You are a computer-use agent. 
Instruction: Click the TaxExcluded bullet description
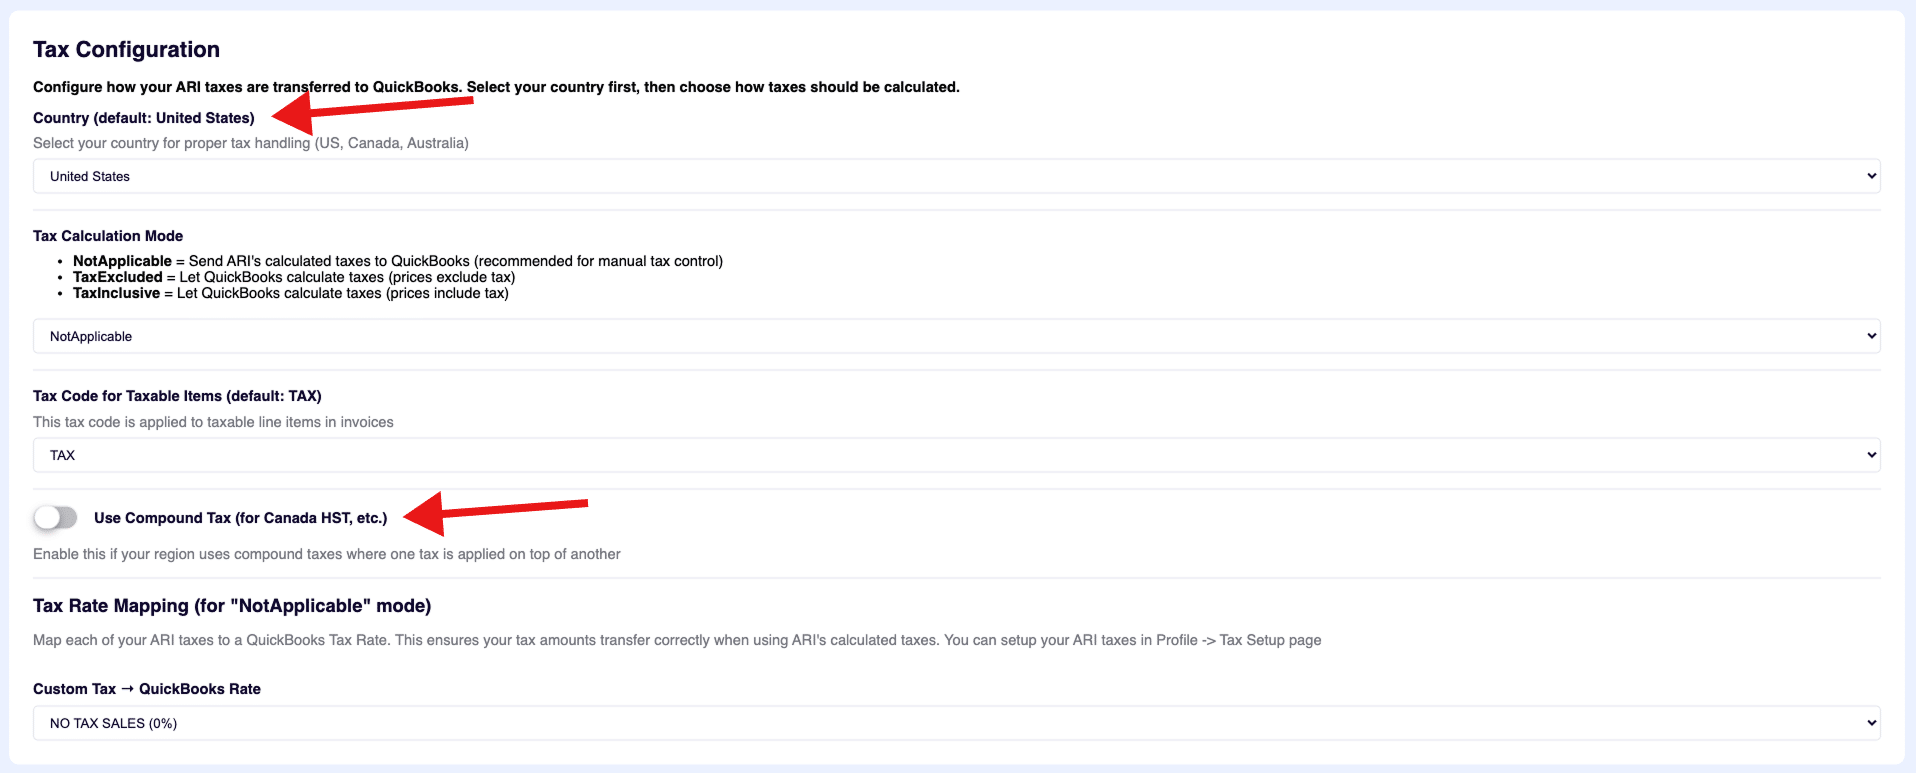point(294,277)
